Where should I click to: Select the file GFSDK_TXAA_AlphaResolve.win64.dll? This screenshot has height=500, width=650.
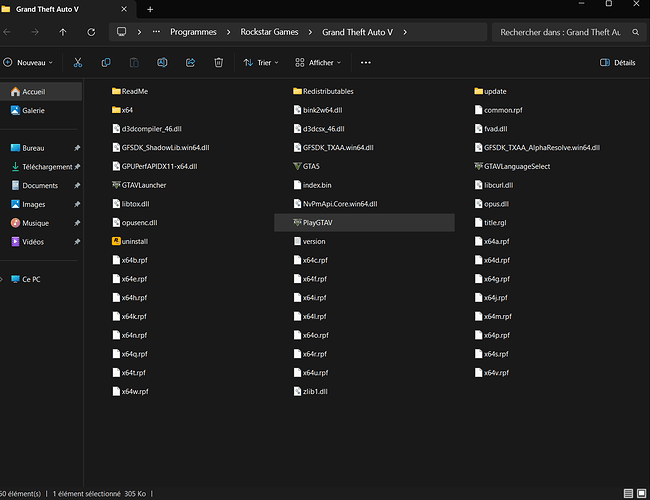537,148
